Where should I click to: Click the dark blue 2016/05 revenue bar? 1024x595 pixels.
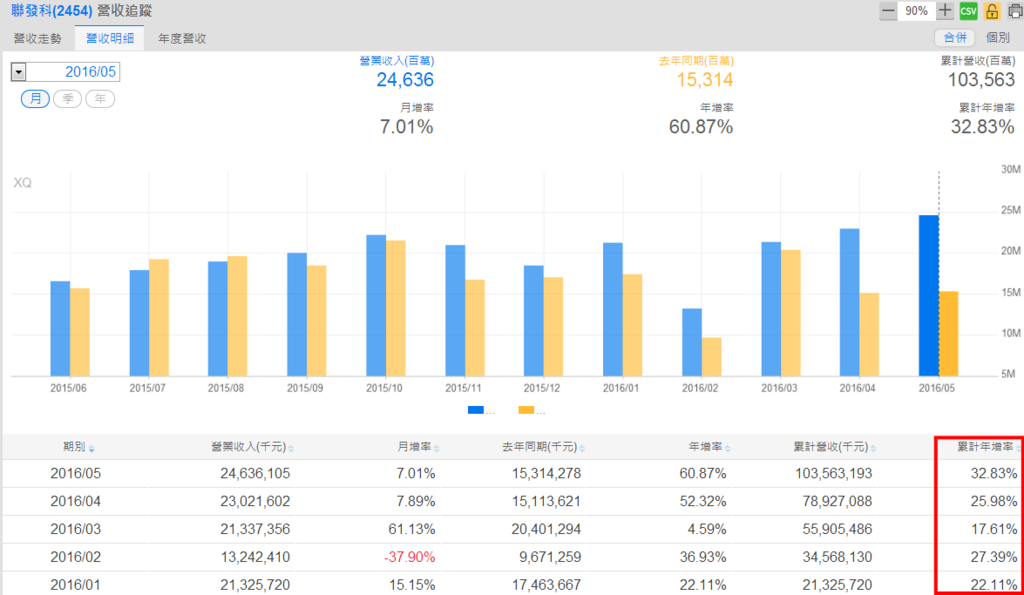(x=929, y=296)
